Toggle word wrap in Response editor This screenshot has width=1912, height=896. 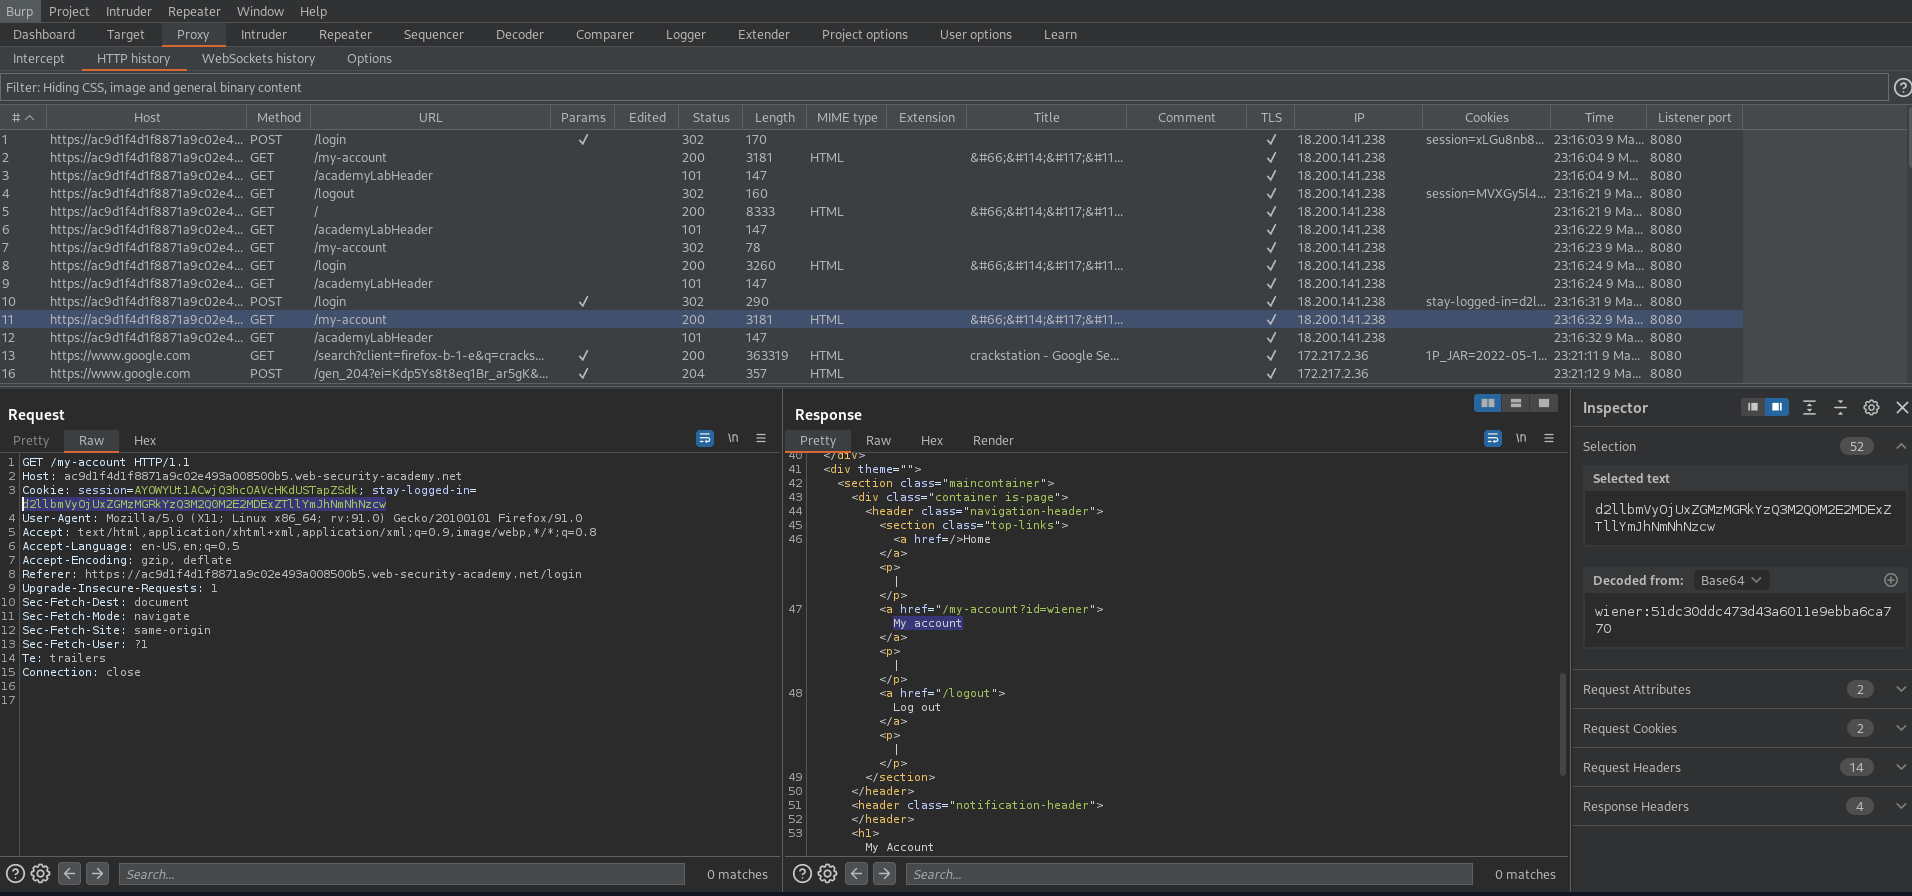pos(1493,438)
